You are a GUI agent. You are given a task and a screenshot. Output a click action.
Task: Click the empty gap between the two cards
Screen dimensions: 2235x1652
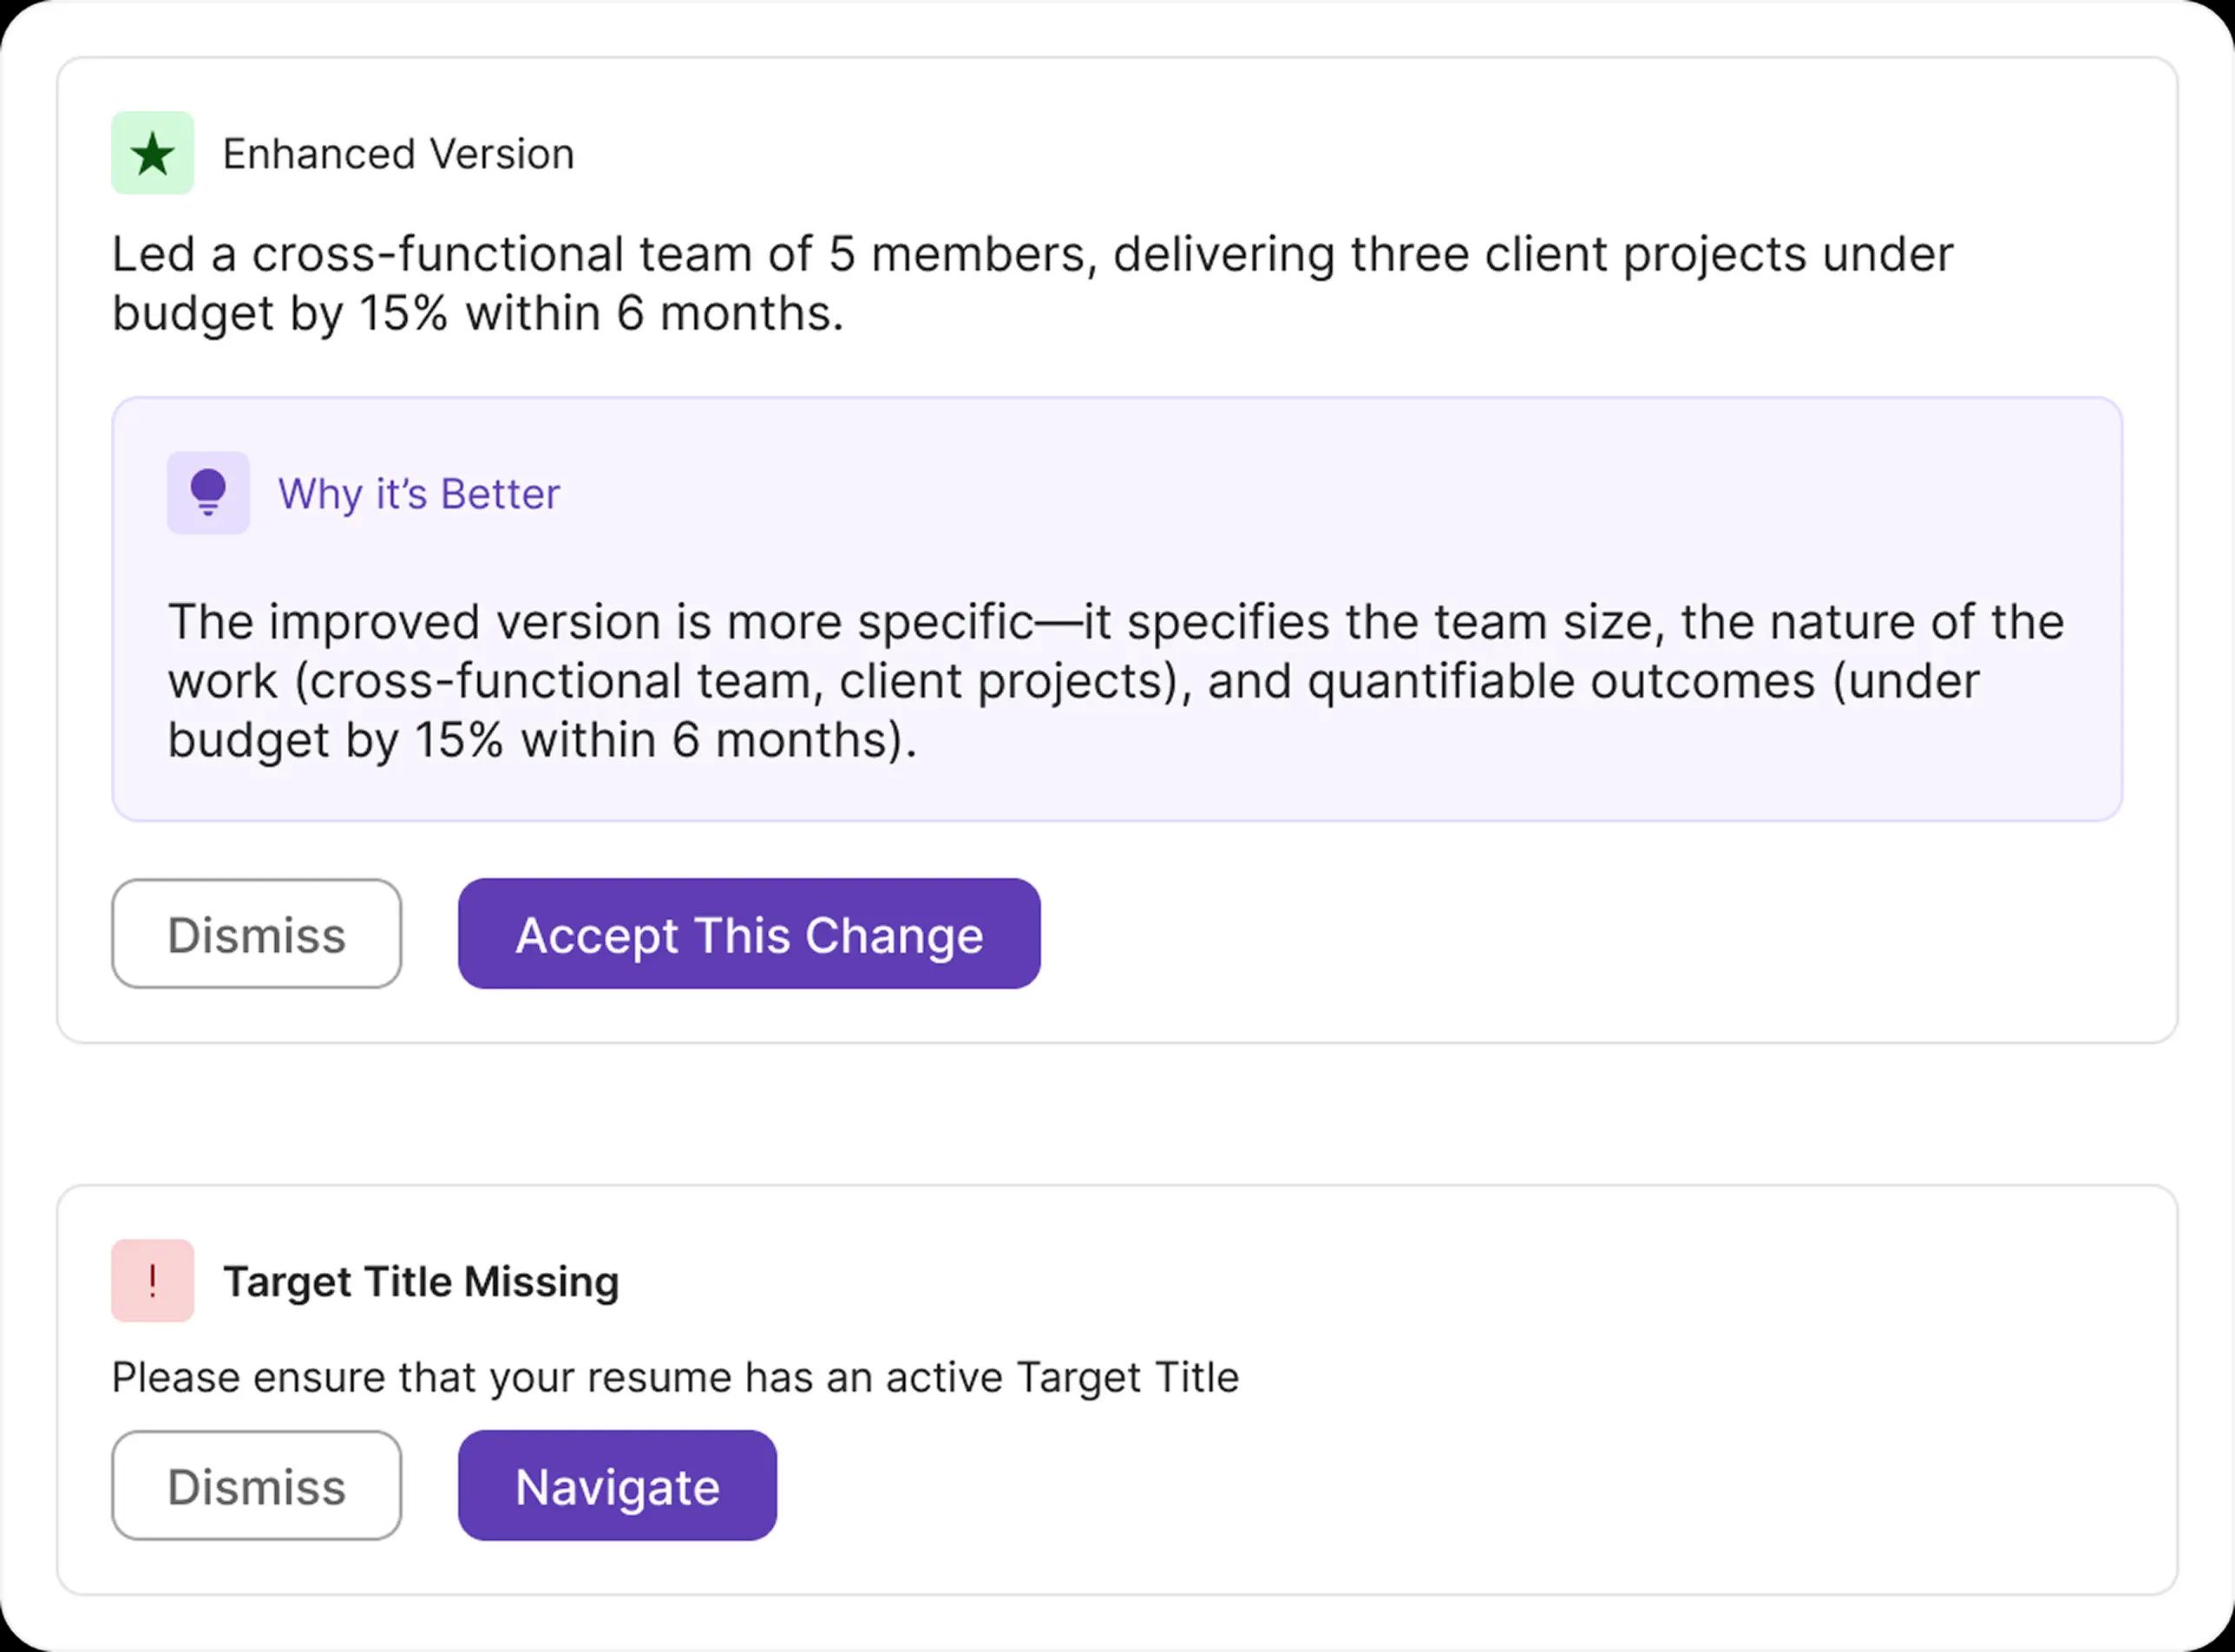pos(1117,1114)
